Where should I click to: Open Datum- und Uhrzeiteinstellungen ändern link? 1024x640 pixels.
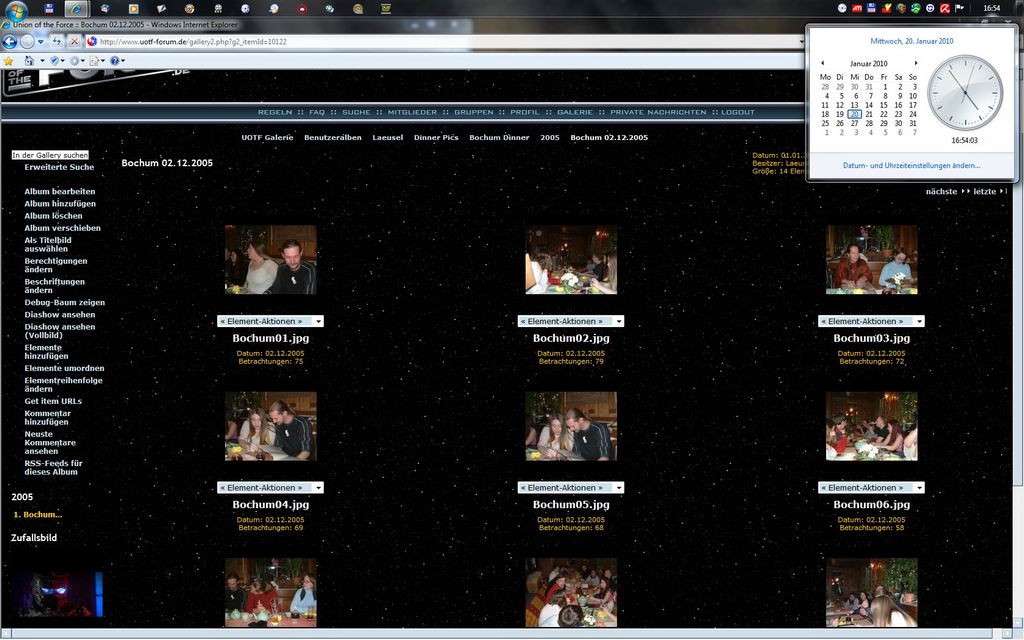click(911, 165)
